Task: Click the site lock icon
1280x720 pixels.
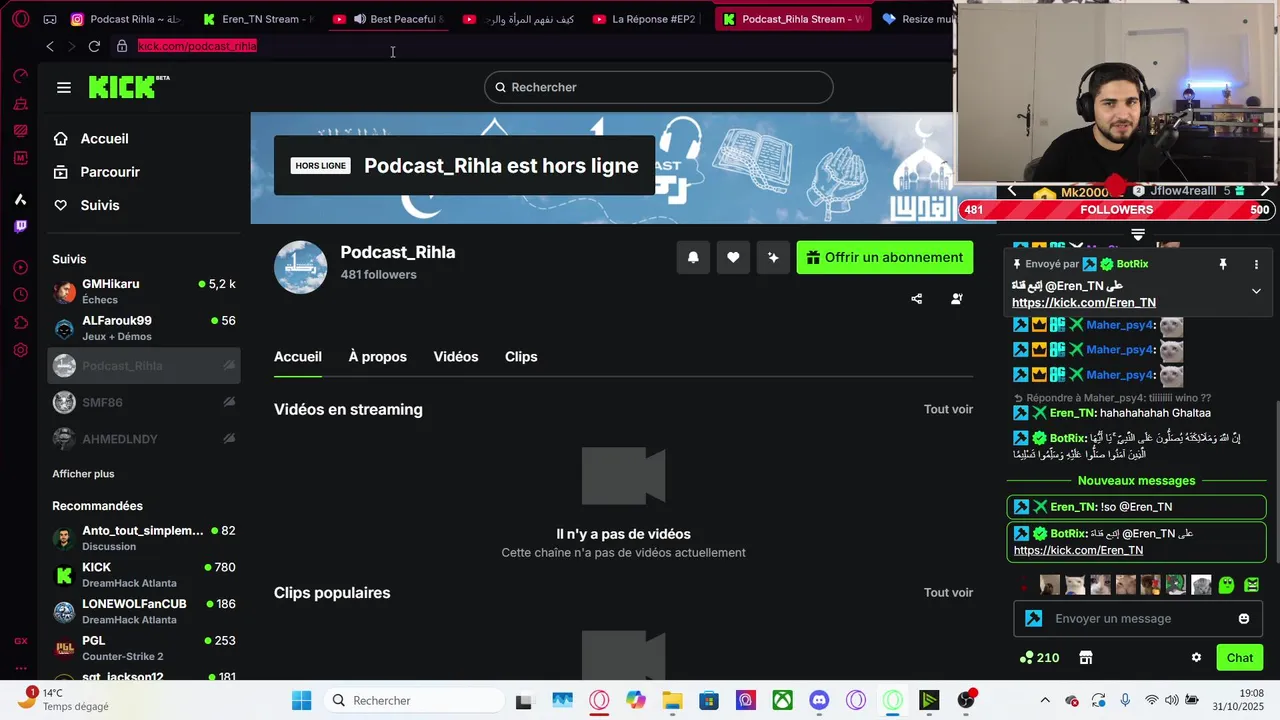Action: click(122, 46)
